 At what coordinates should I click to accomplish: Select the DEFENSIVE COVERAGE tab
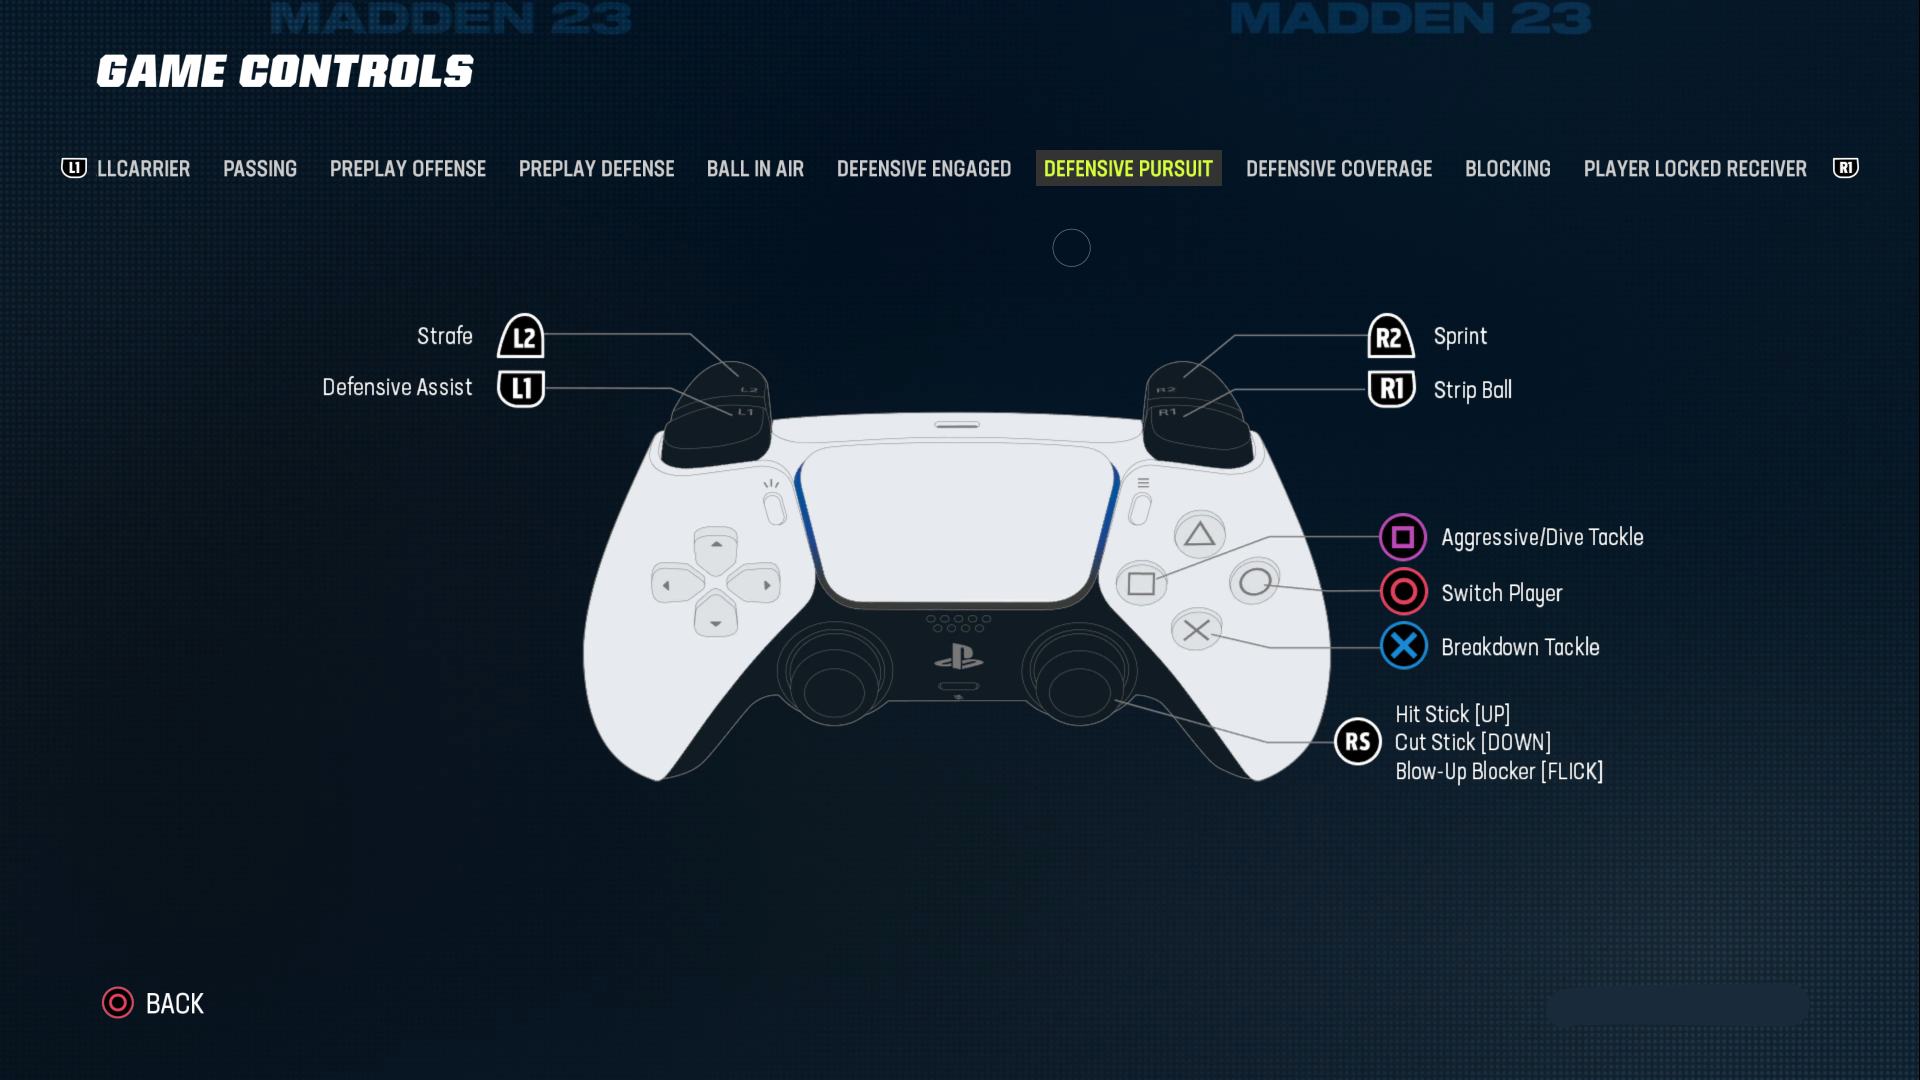pos(1338,167)
